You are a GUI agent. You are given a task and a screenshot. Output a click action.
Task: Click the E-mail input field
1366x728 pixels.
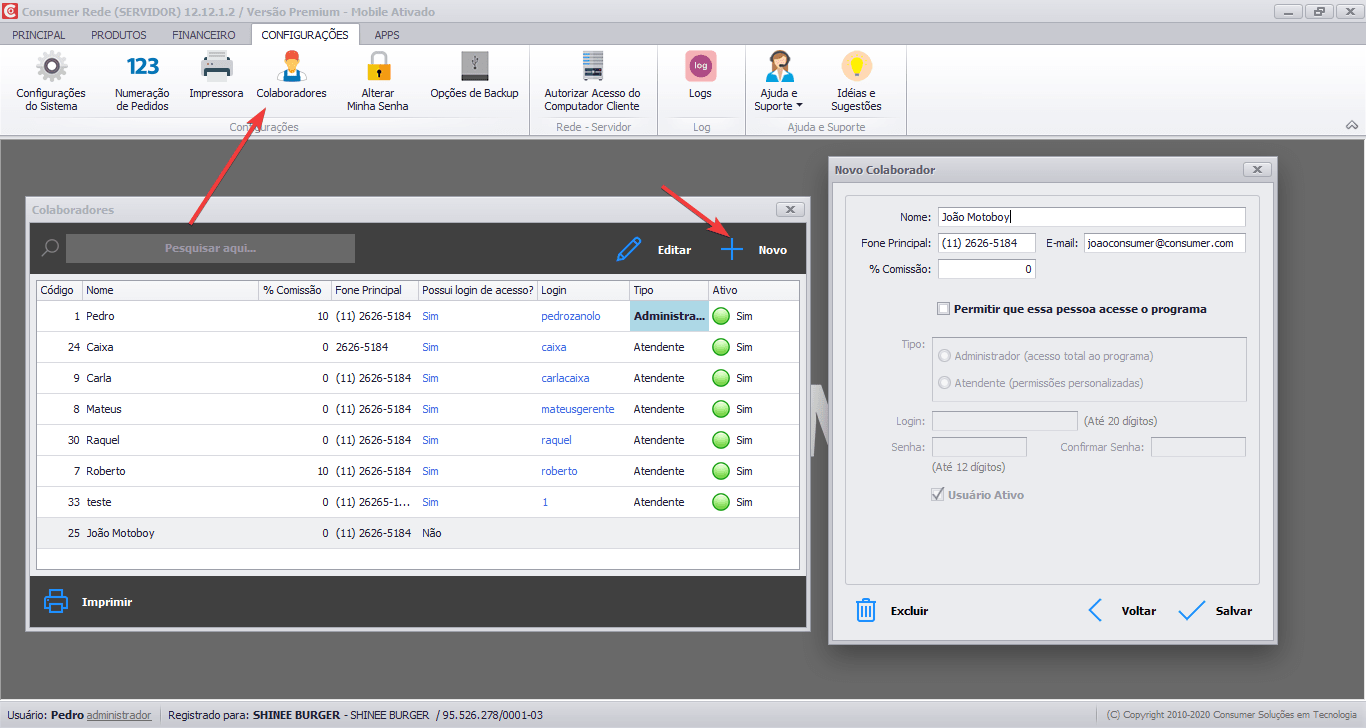tap(1165, 243)
